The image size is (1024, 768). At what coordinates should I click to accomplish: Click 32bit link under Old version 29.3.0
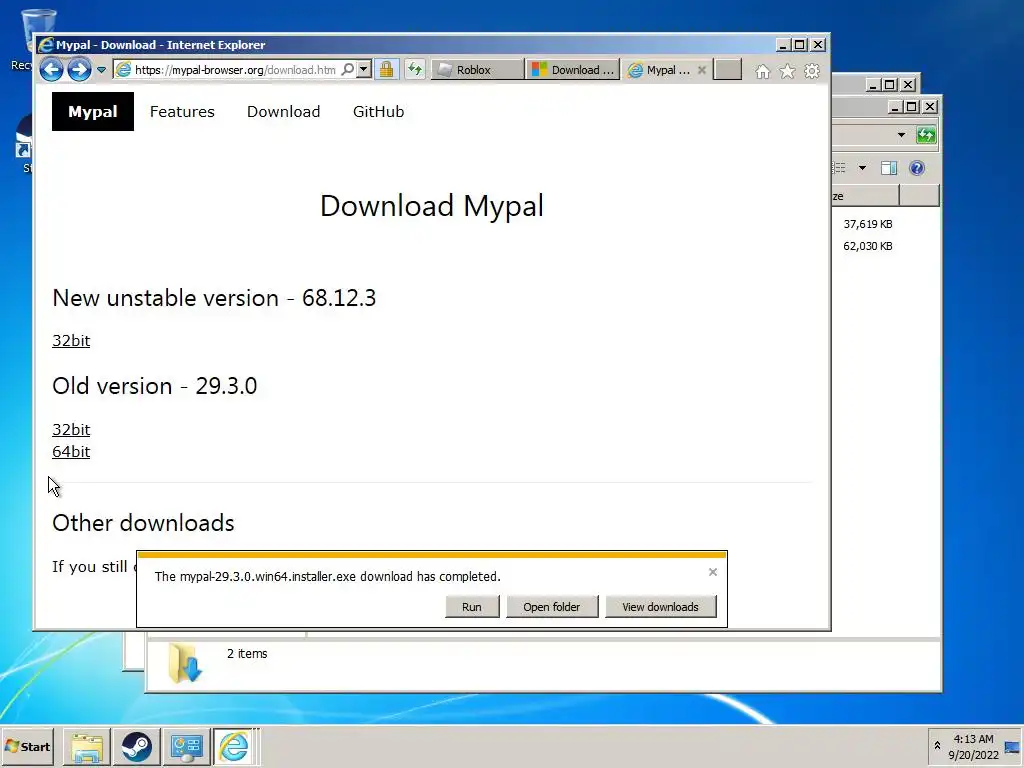(x=71, y=430)
